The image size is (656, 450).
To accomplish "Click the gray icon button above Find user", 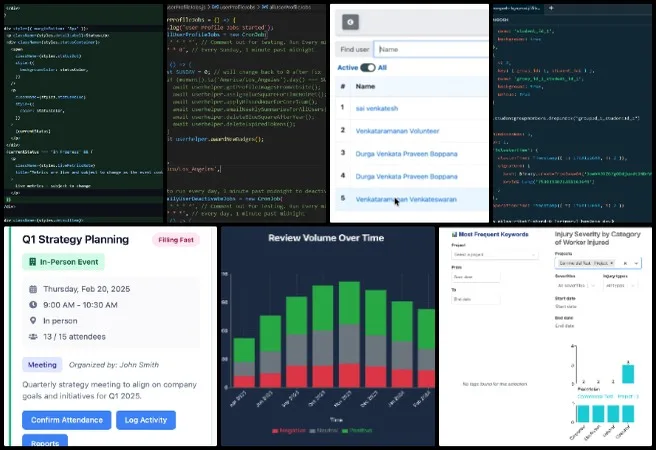I will 351,22.
